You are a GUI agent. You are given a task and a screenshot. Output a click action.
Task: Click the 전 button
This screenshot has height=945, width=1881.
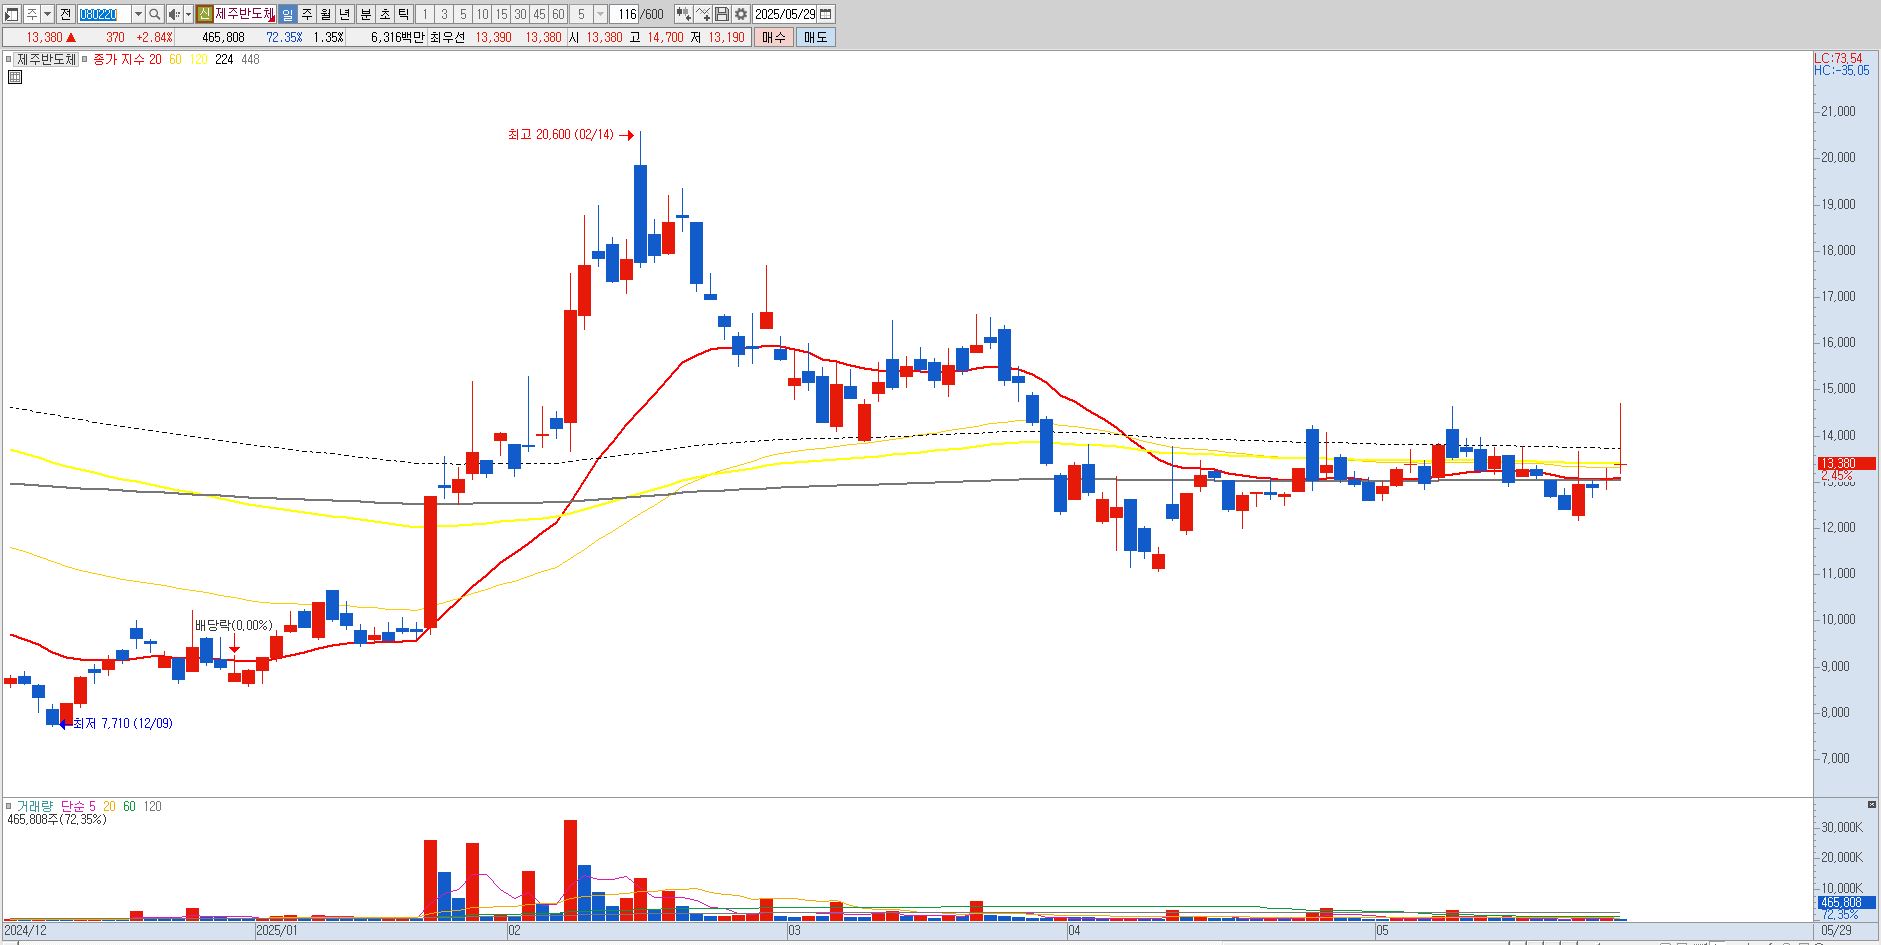point(65,14)
